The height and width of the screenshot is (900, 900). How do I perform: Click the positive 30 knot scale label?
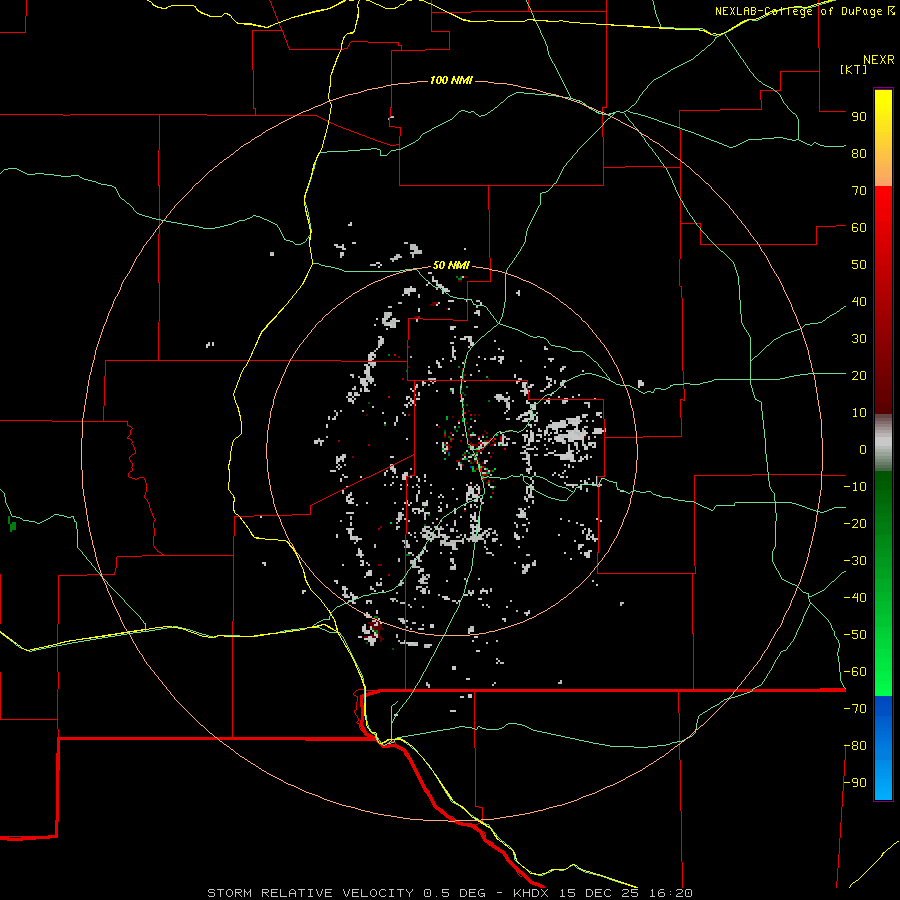[x=859, y=339]
